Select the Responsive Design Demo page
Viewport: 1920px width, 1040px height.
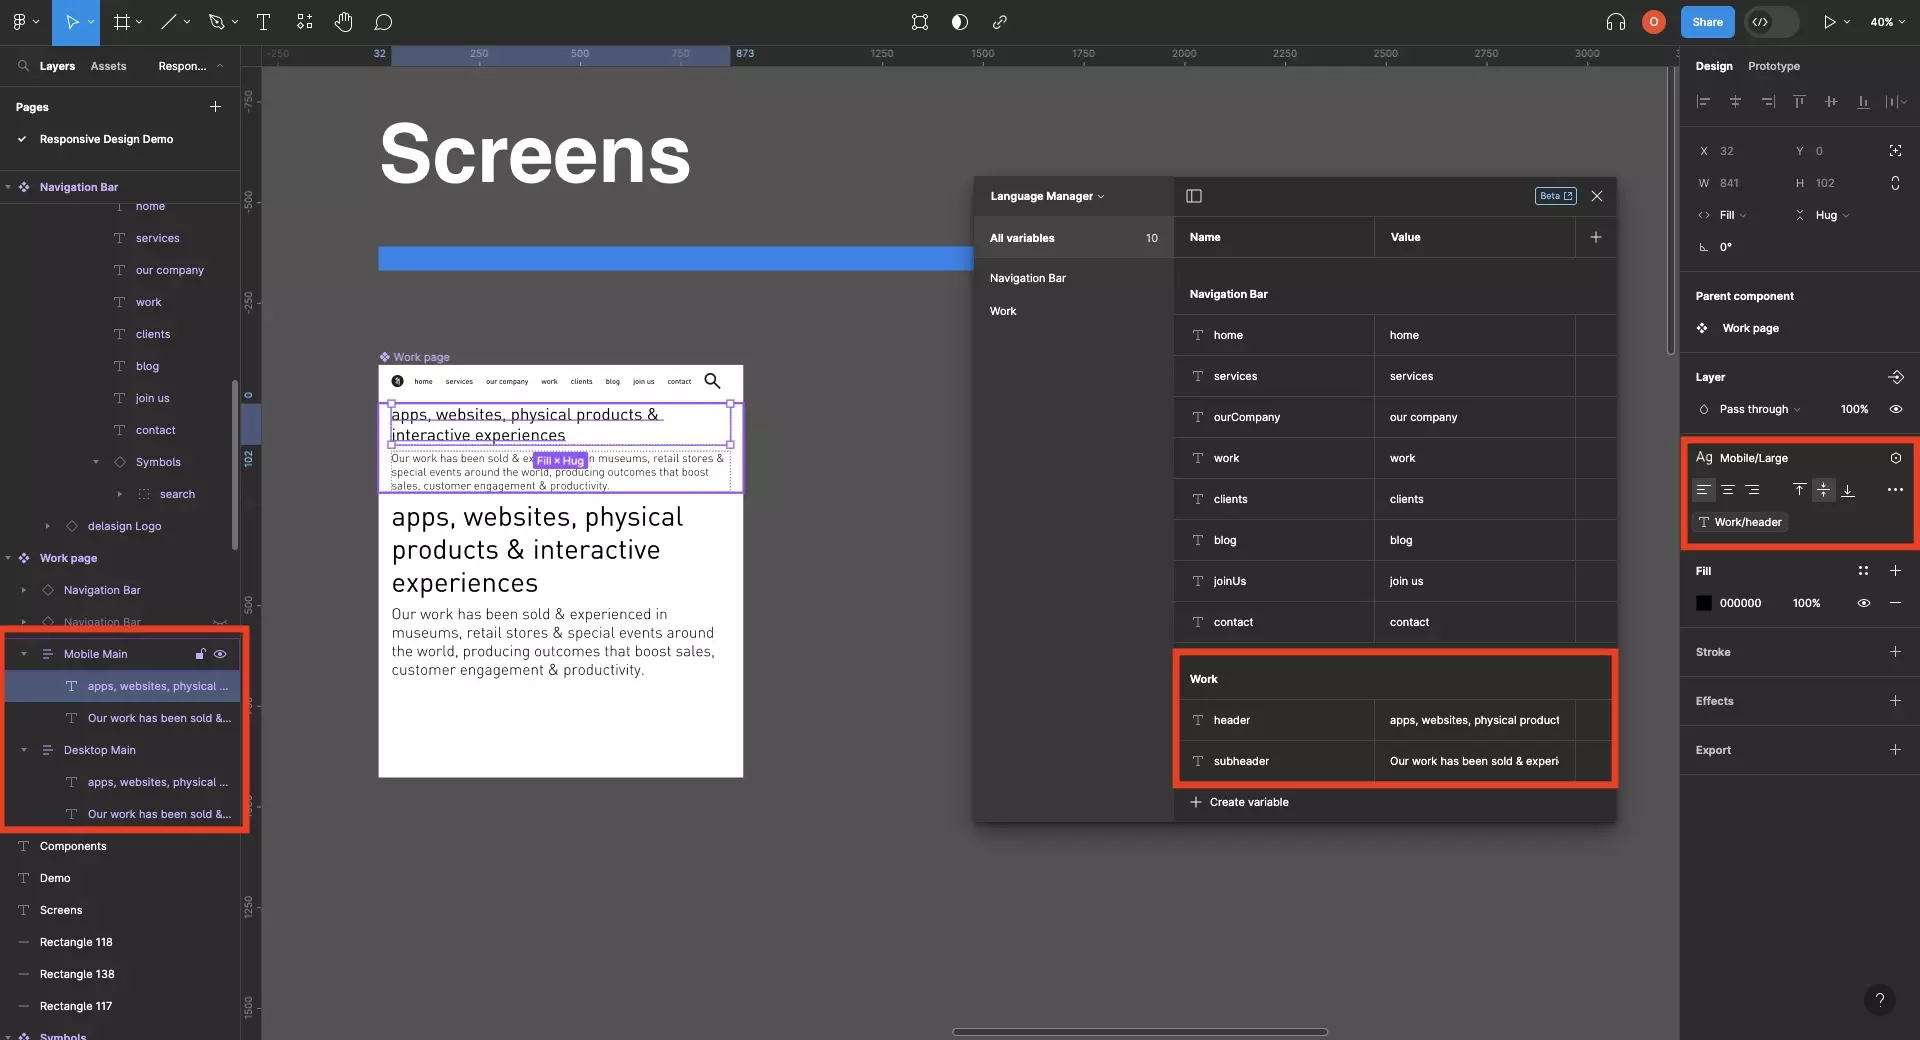point(106,139)
